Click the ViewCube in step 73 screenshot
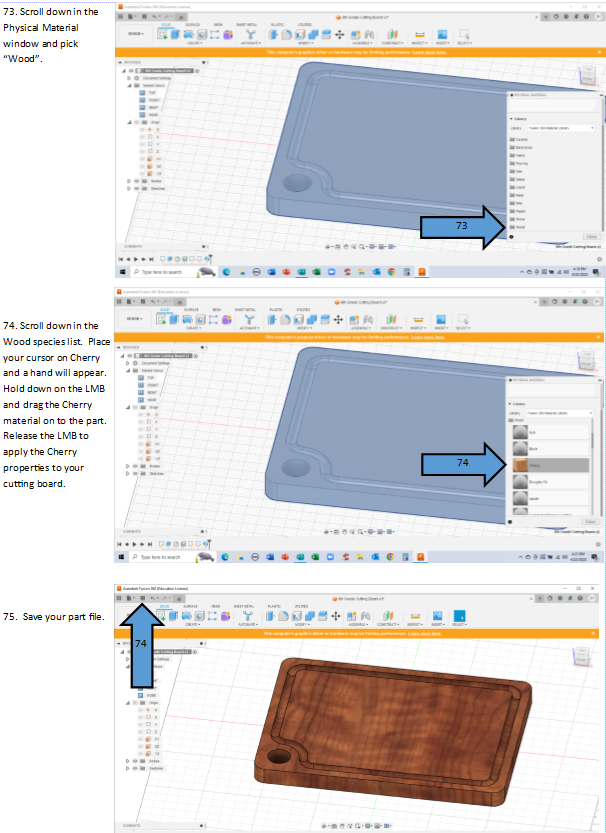Image resolution: width=606 pixels, height=833 pixels. [588, 74]
